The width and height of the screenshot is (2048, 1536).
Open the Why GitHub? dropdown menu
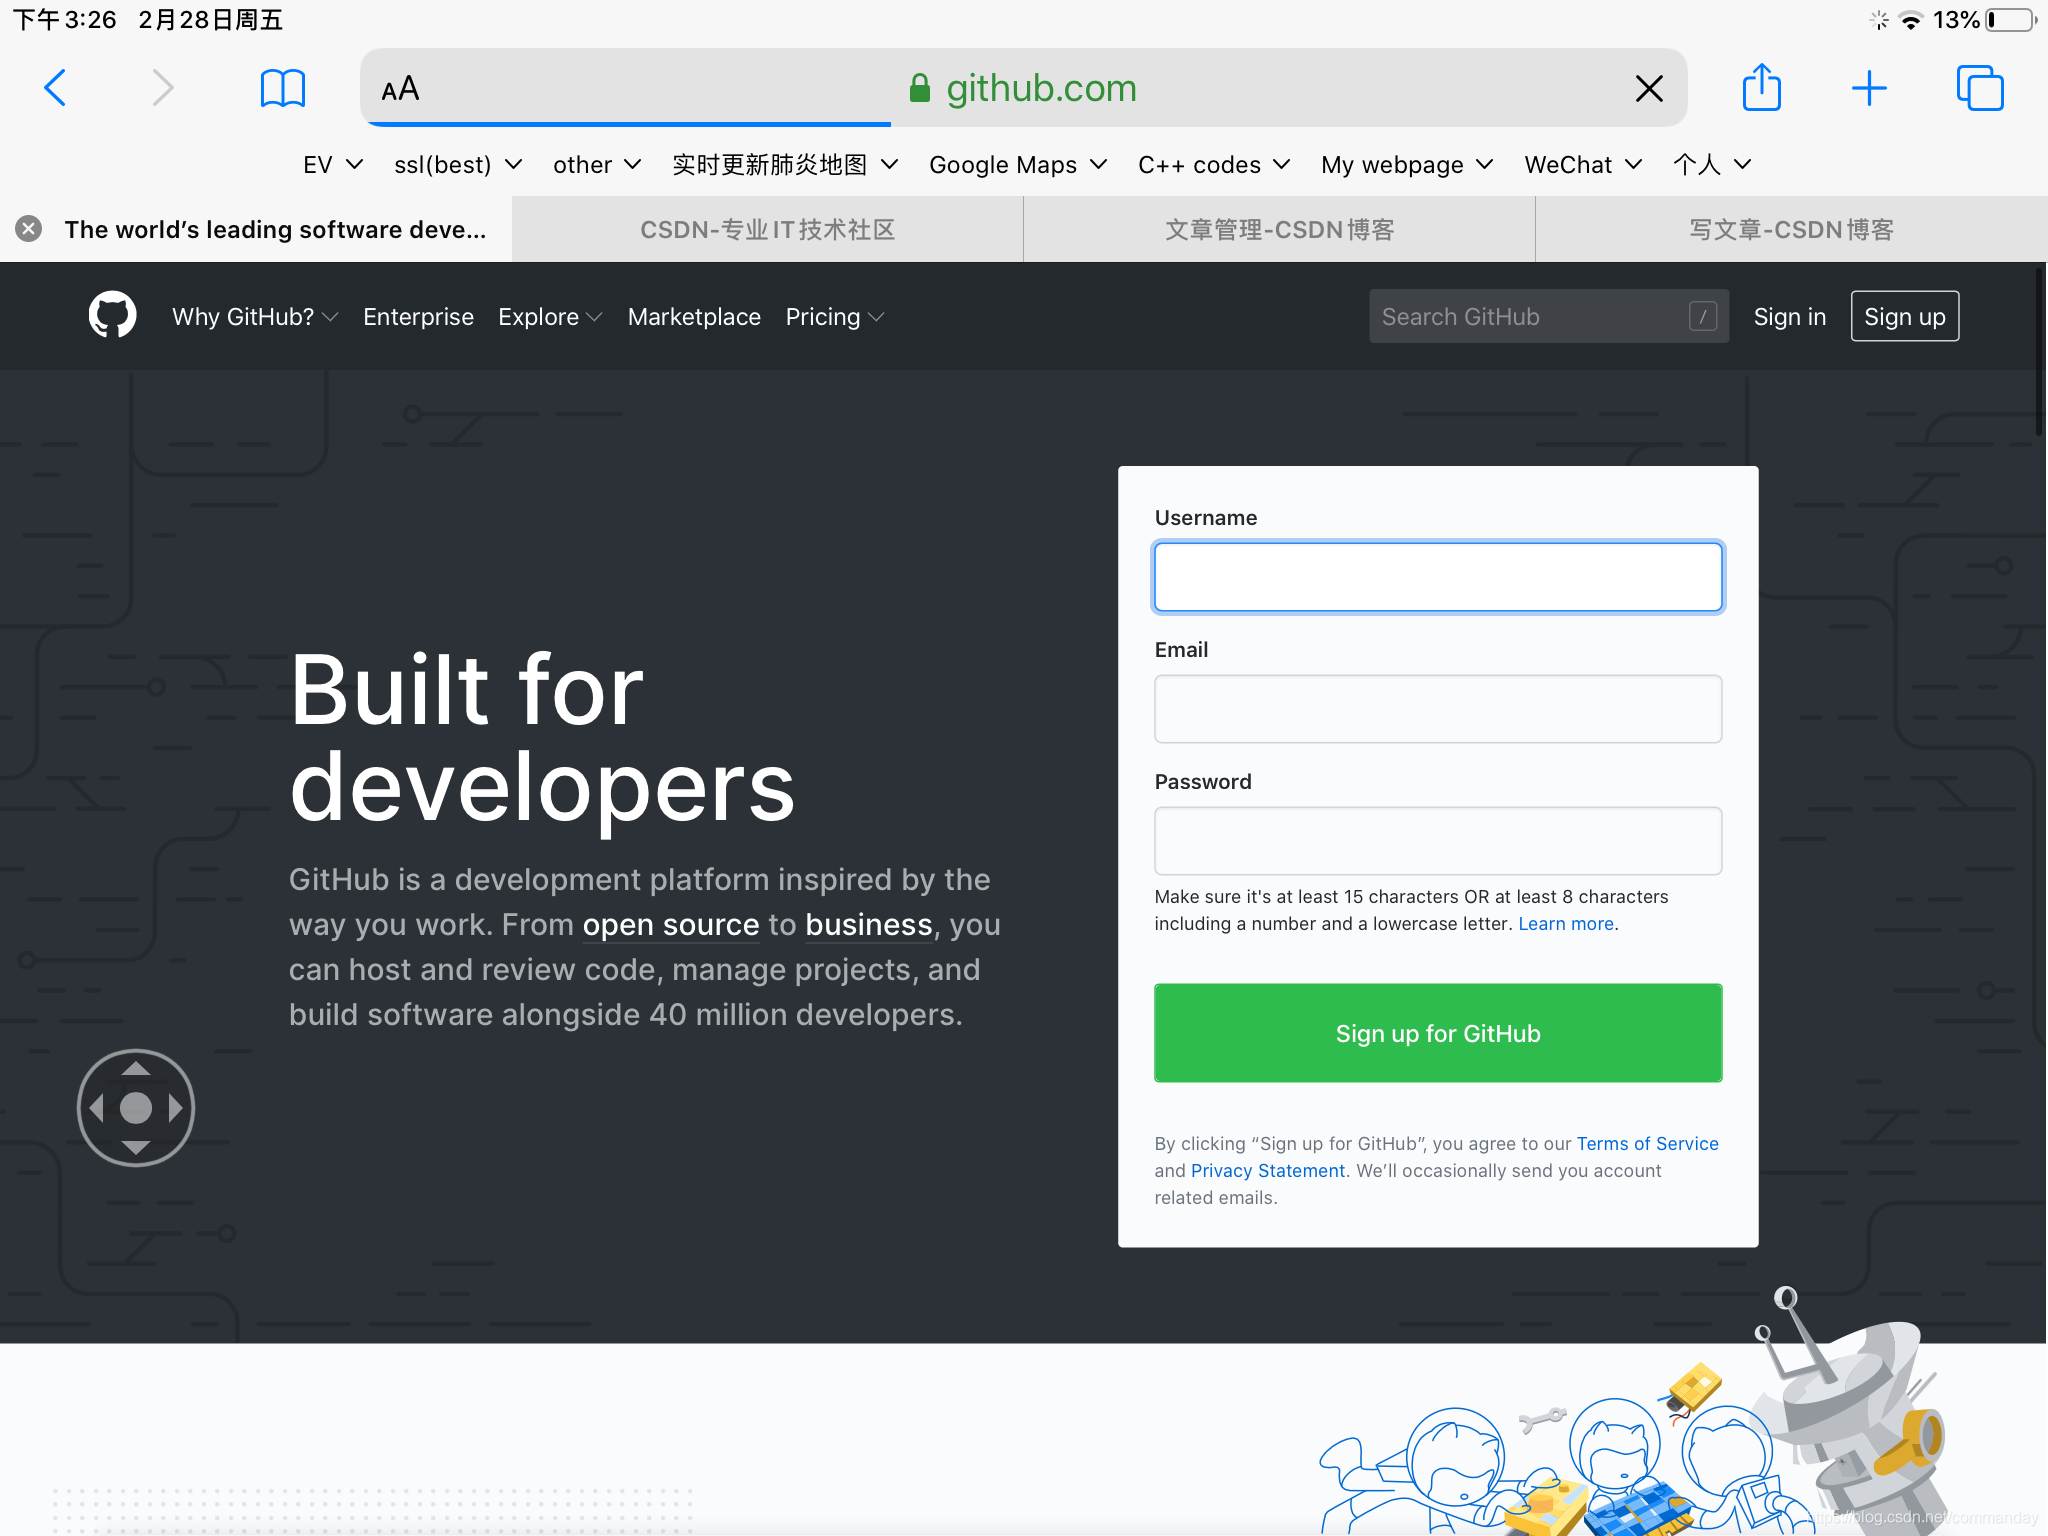(255, 316)
